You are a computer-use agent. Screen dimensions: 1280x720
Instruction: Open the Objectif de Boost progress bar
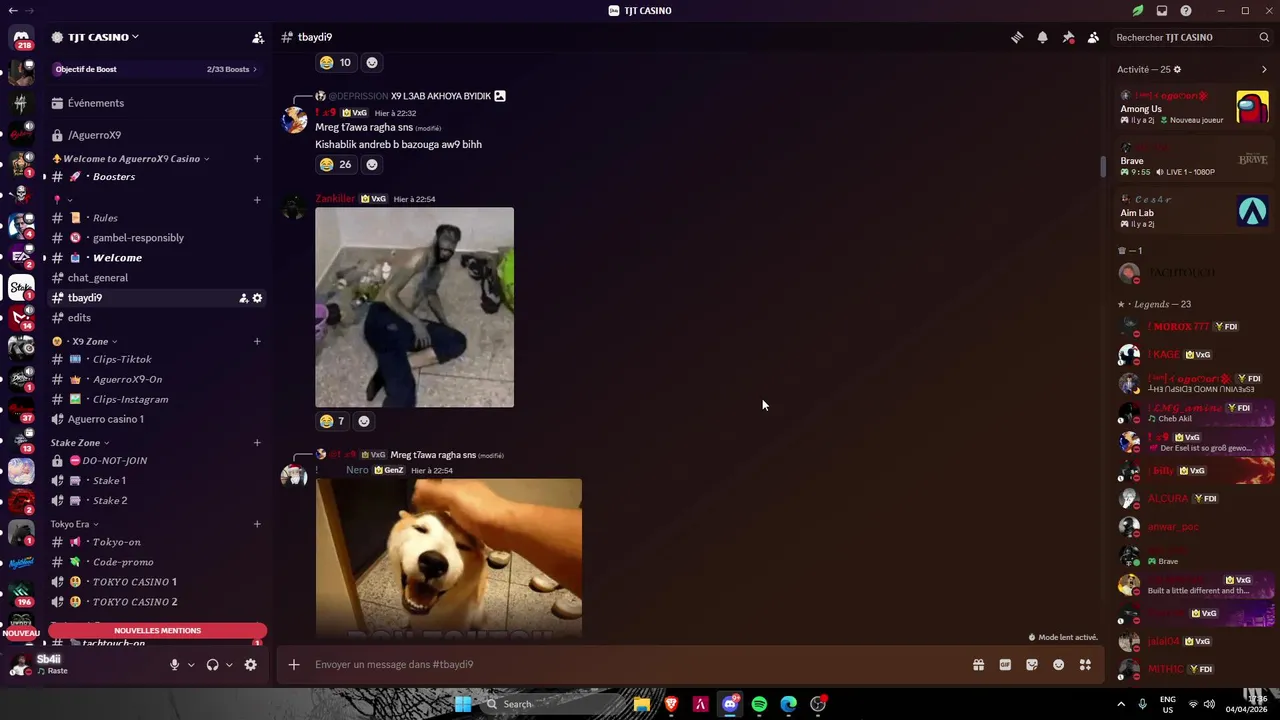tap(157, 69)
